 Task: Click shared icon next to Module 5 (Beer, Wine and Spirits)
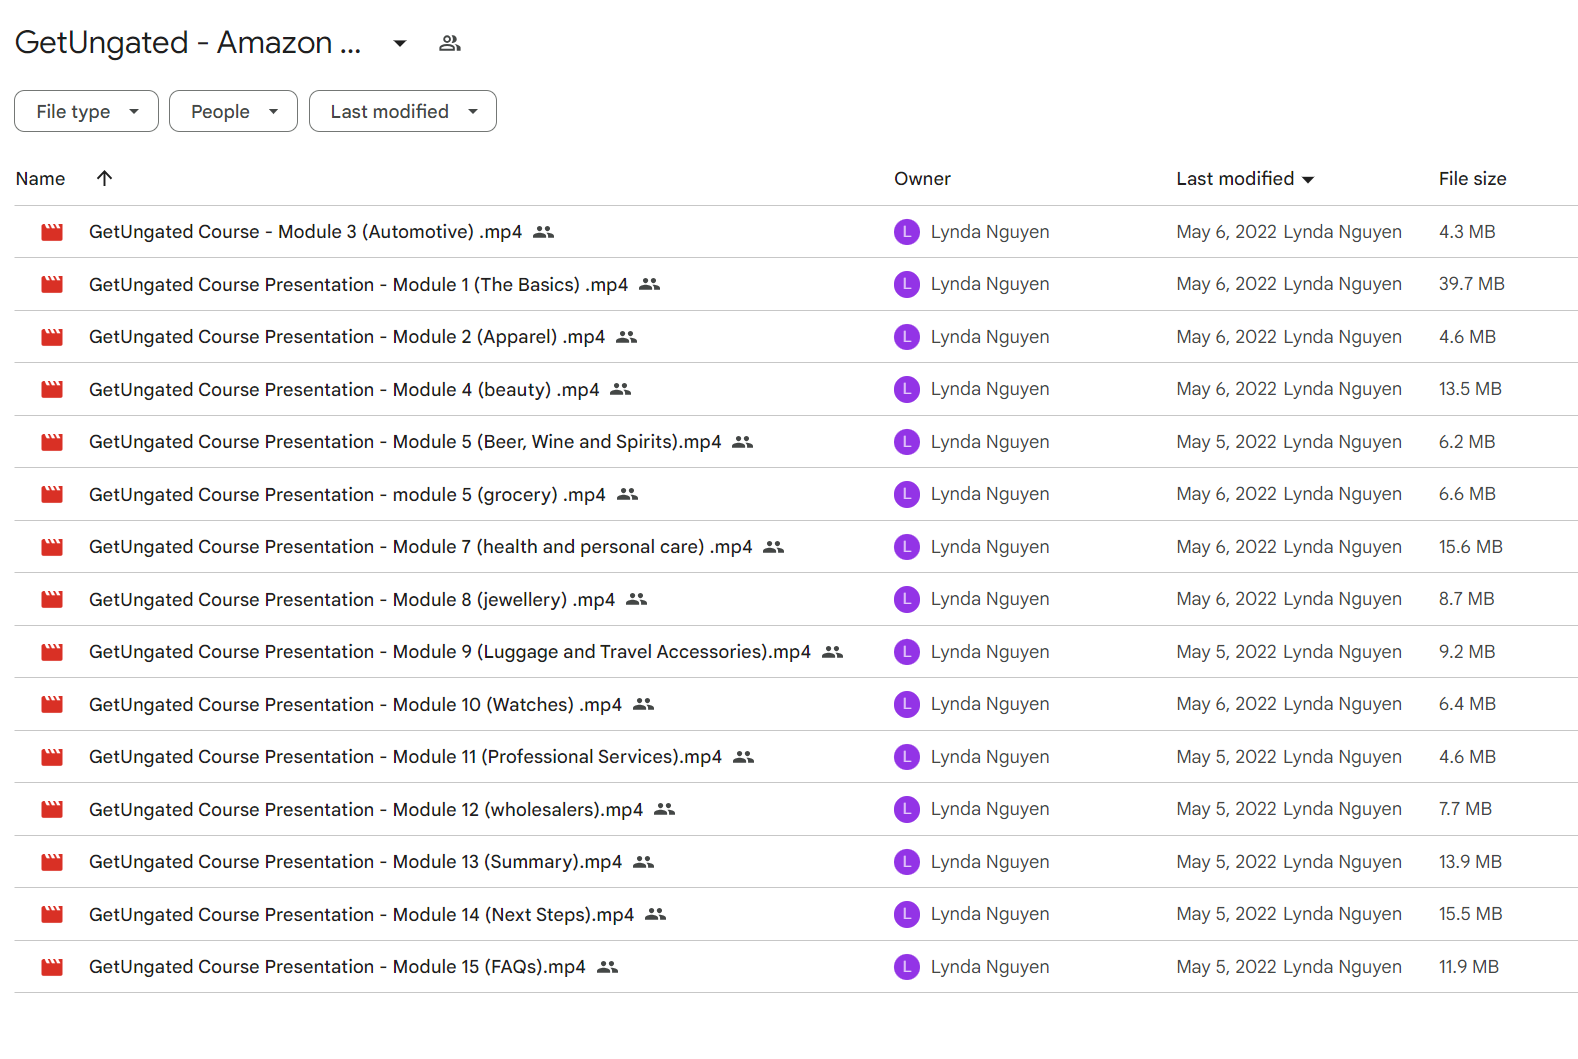pos(742,442)
